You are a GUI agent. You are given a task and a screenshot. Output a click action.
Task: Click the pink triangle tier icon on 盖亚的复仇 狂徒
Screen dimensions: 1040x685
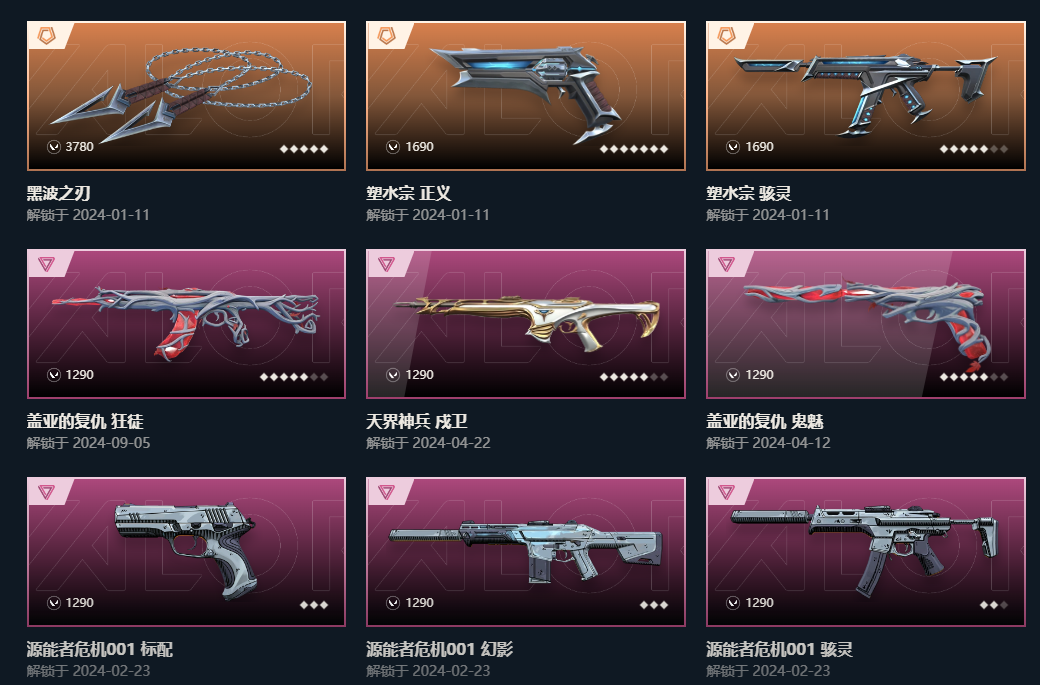(x=46, y=264)
